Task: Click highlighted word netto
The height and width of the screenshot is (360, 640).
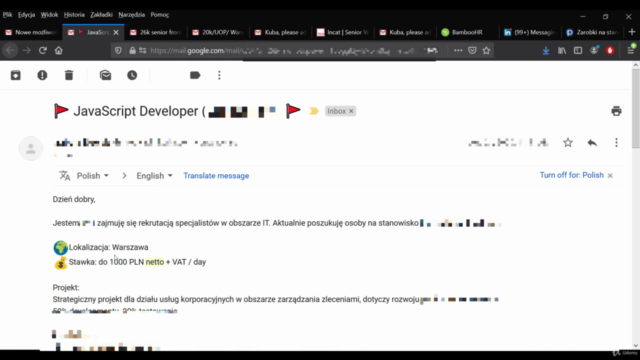Action: click(155, 262)
